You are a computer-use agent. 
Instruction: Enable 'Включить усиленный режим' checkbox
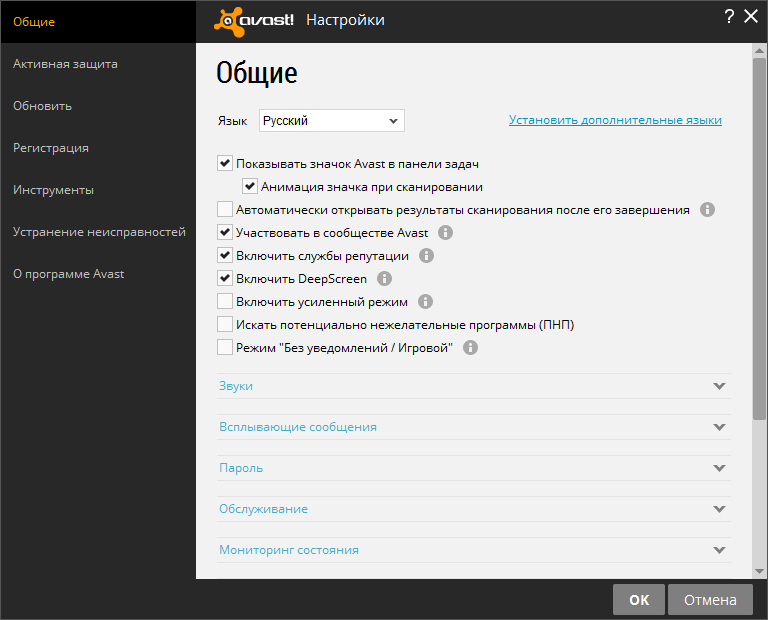pos(225,302)
